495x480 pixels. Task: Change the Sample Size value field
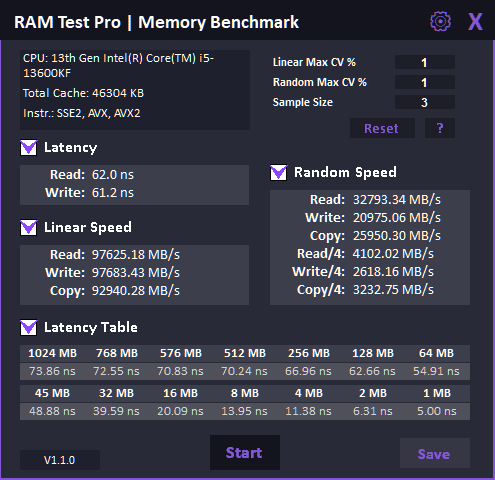pos(425,102)
